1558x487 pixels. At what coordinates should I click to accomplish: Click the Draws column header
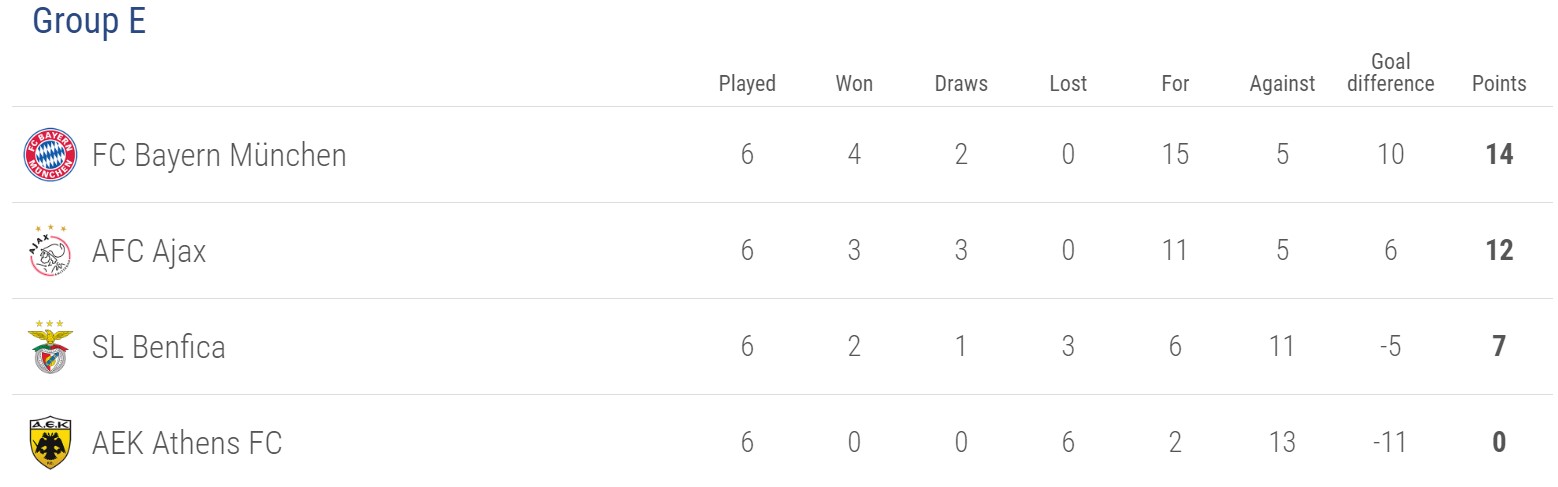961,83
